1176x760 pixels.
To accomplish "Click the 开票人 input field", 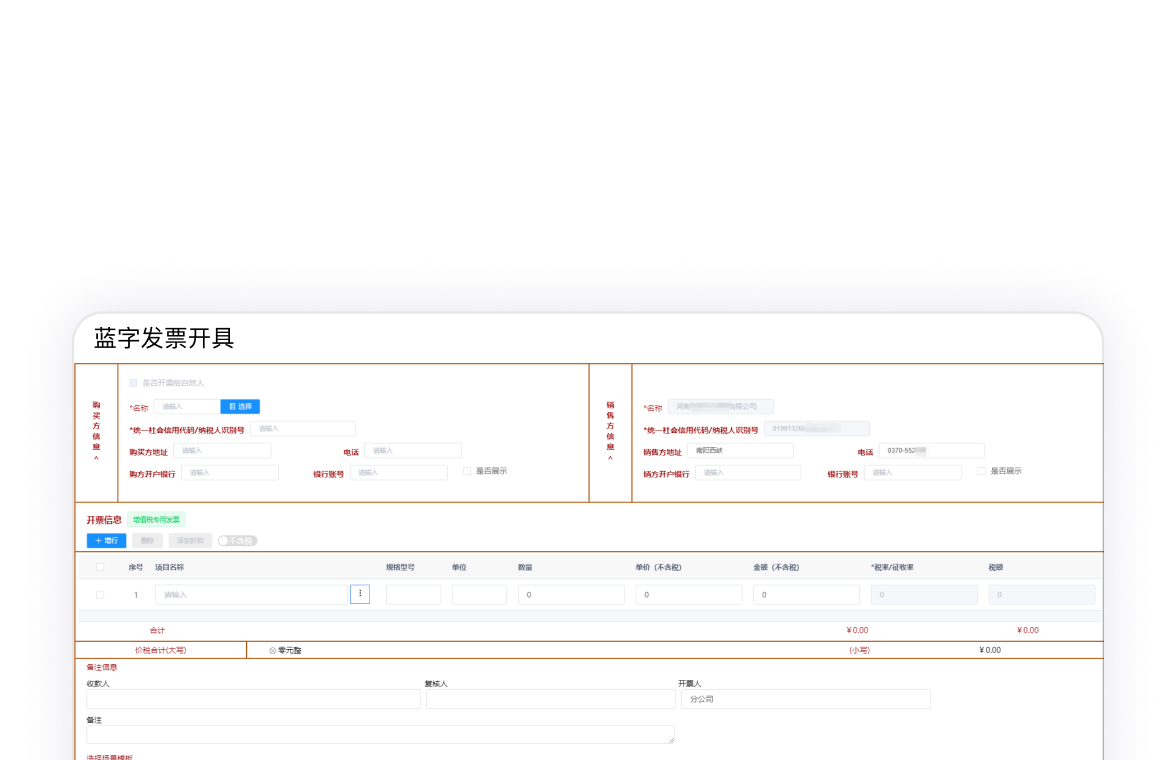I will click(806, 699).
